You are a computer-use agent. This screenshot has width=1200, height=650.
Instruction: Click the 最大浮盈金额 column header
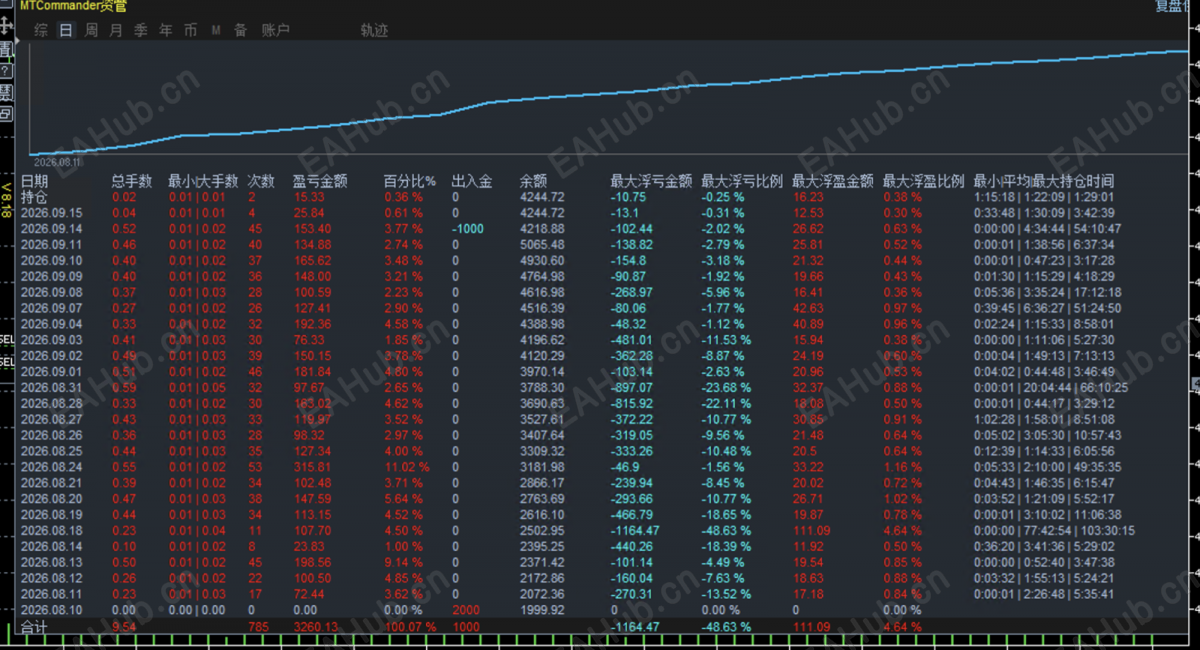pos(833,181)
